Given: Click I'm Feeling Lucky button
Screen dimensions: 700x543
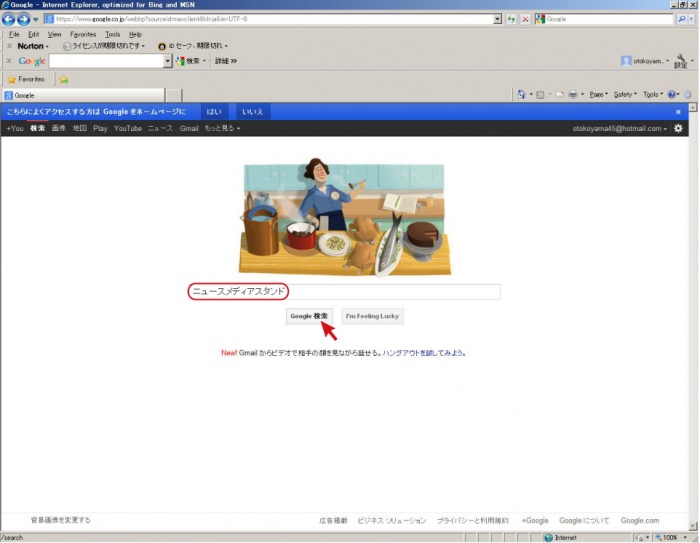Looking at the screenshot, I should pos(372,316).
